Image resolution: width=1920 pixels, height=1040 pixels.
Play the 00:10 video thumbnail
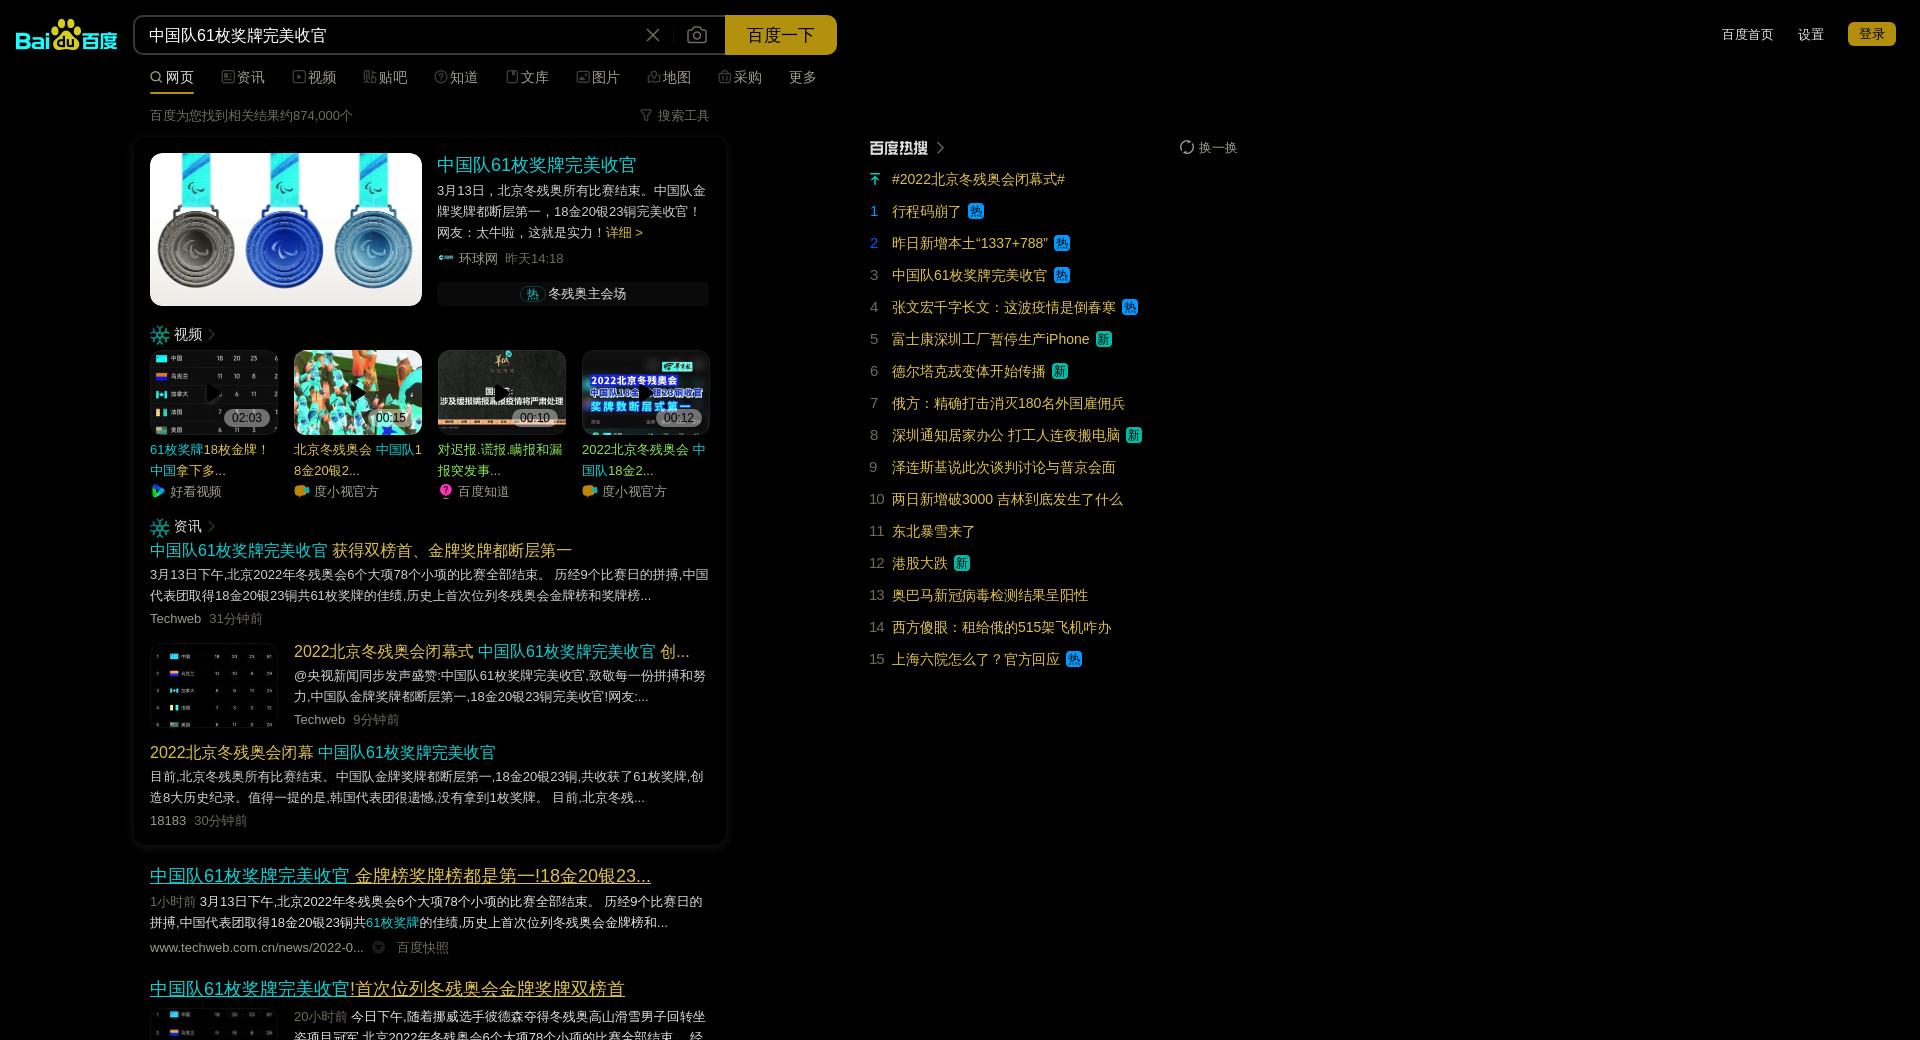pyautogui.click(x=502, y=392)
